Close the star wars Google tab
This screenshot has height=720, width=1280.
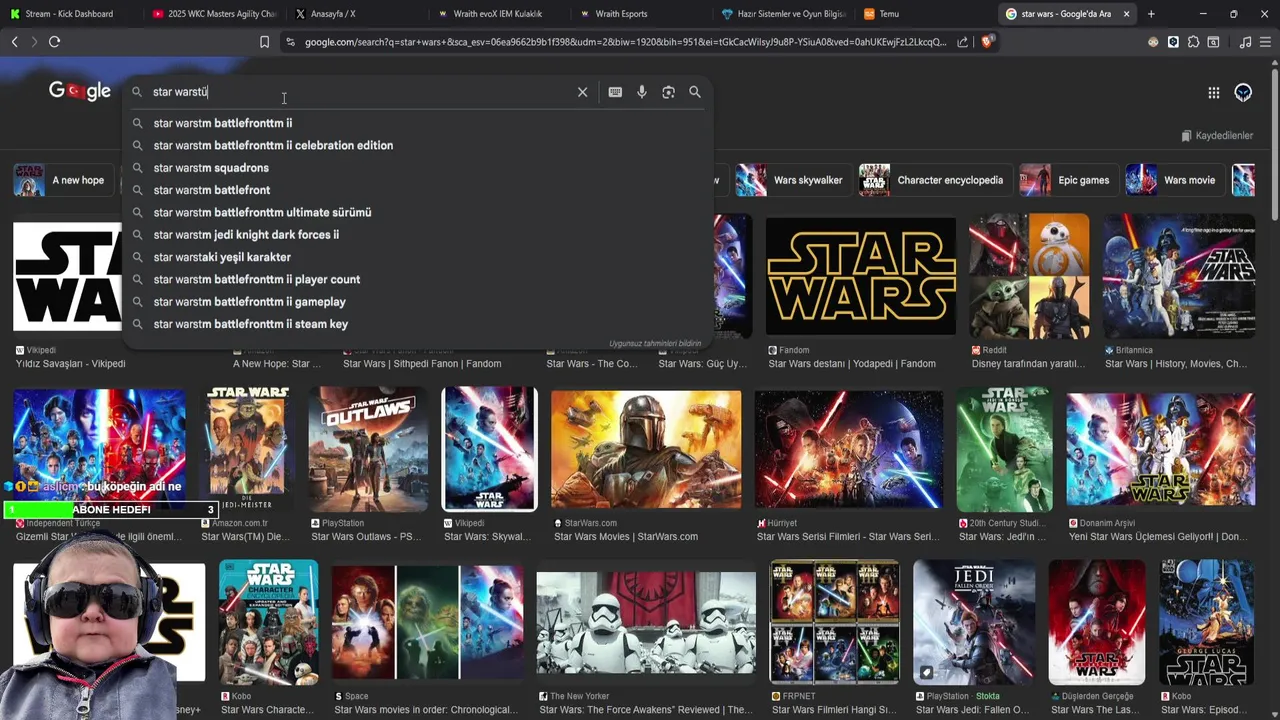pos(1126,14)
